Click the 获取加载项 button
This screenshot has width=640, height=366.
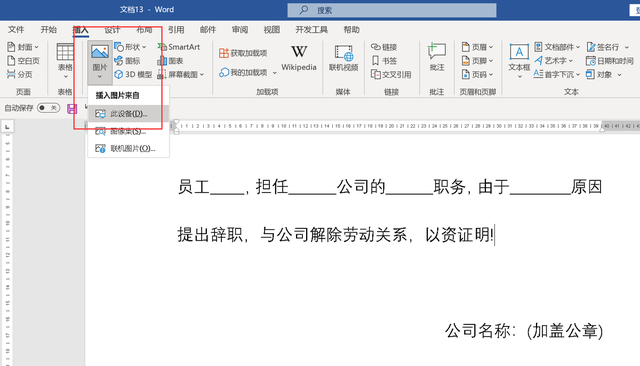[x=243, y=53]
